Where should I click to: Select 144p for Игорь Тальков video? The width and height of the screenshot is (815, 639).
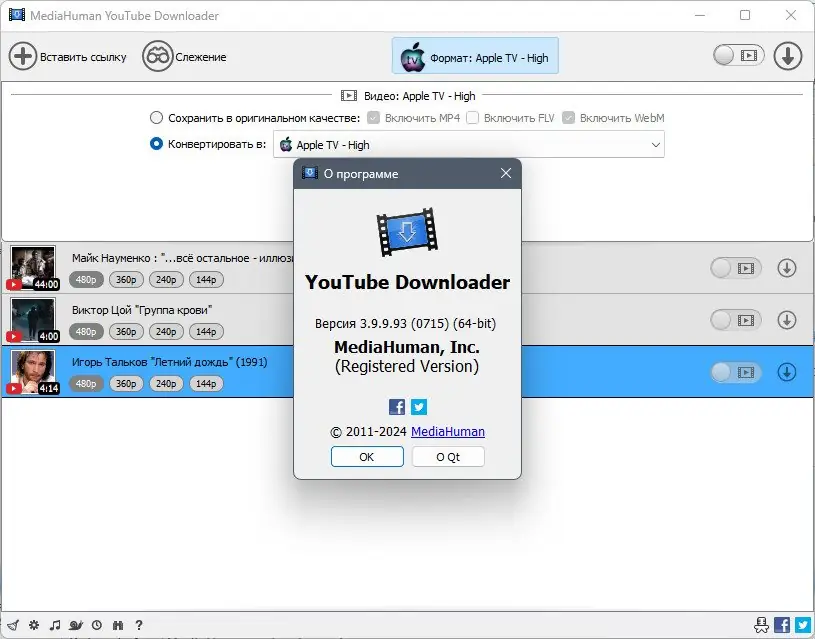[206, 384]
